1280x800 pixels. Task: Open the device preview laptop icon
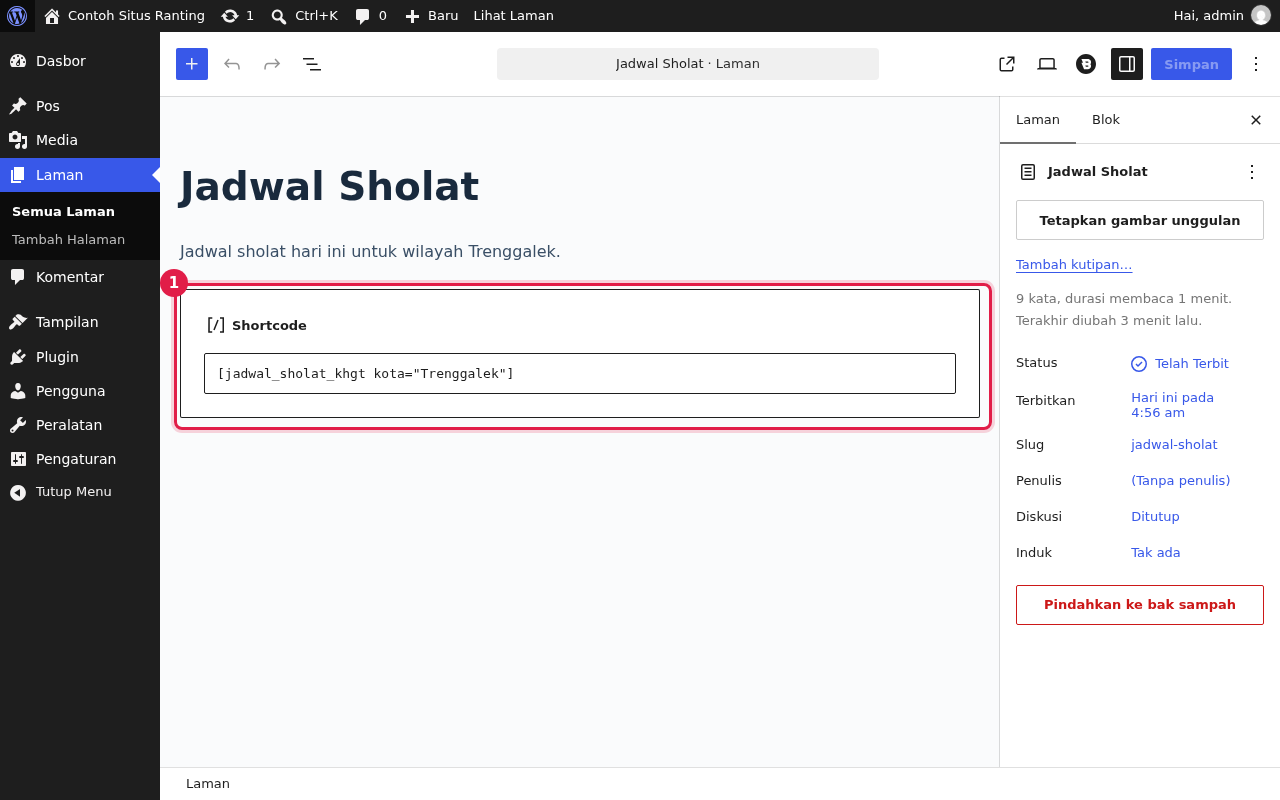pos(1047,64)
